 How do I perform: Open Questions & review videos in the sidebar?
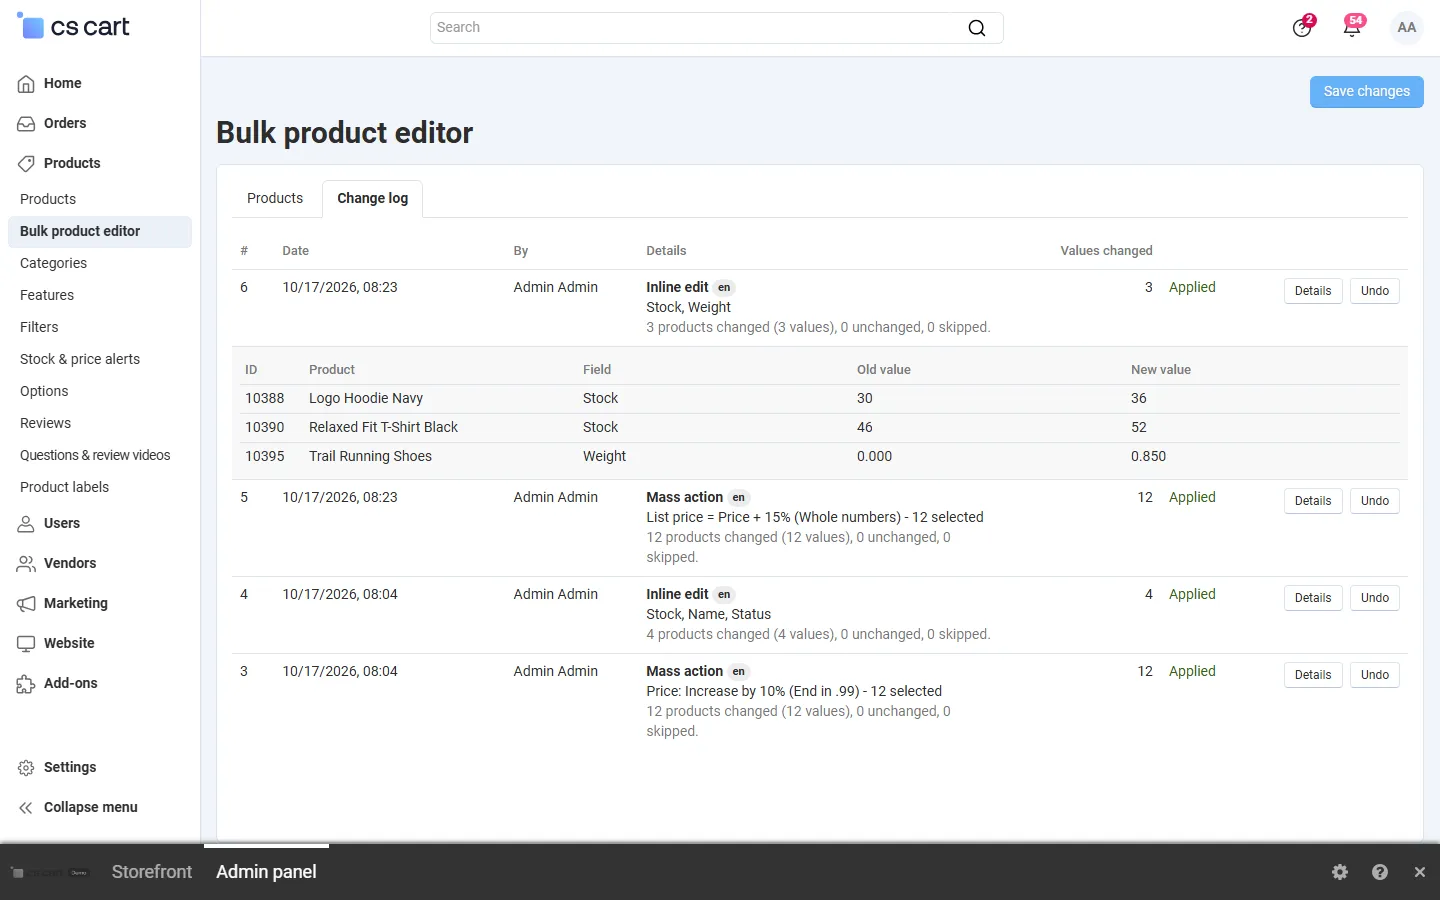[95, 455]
